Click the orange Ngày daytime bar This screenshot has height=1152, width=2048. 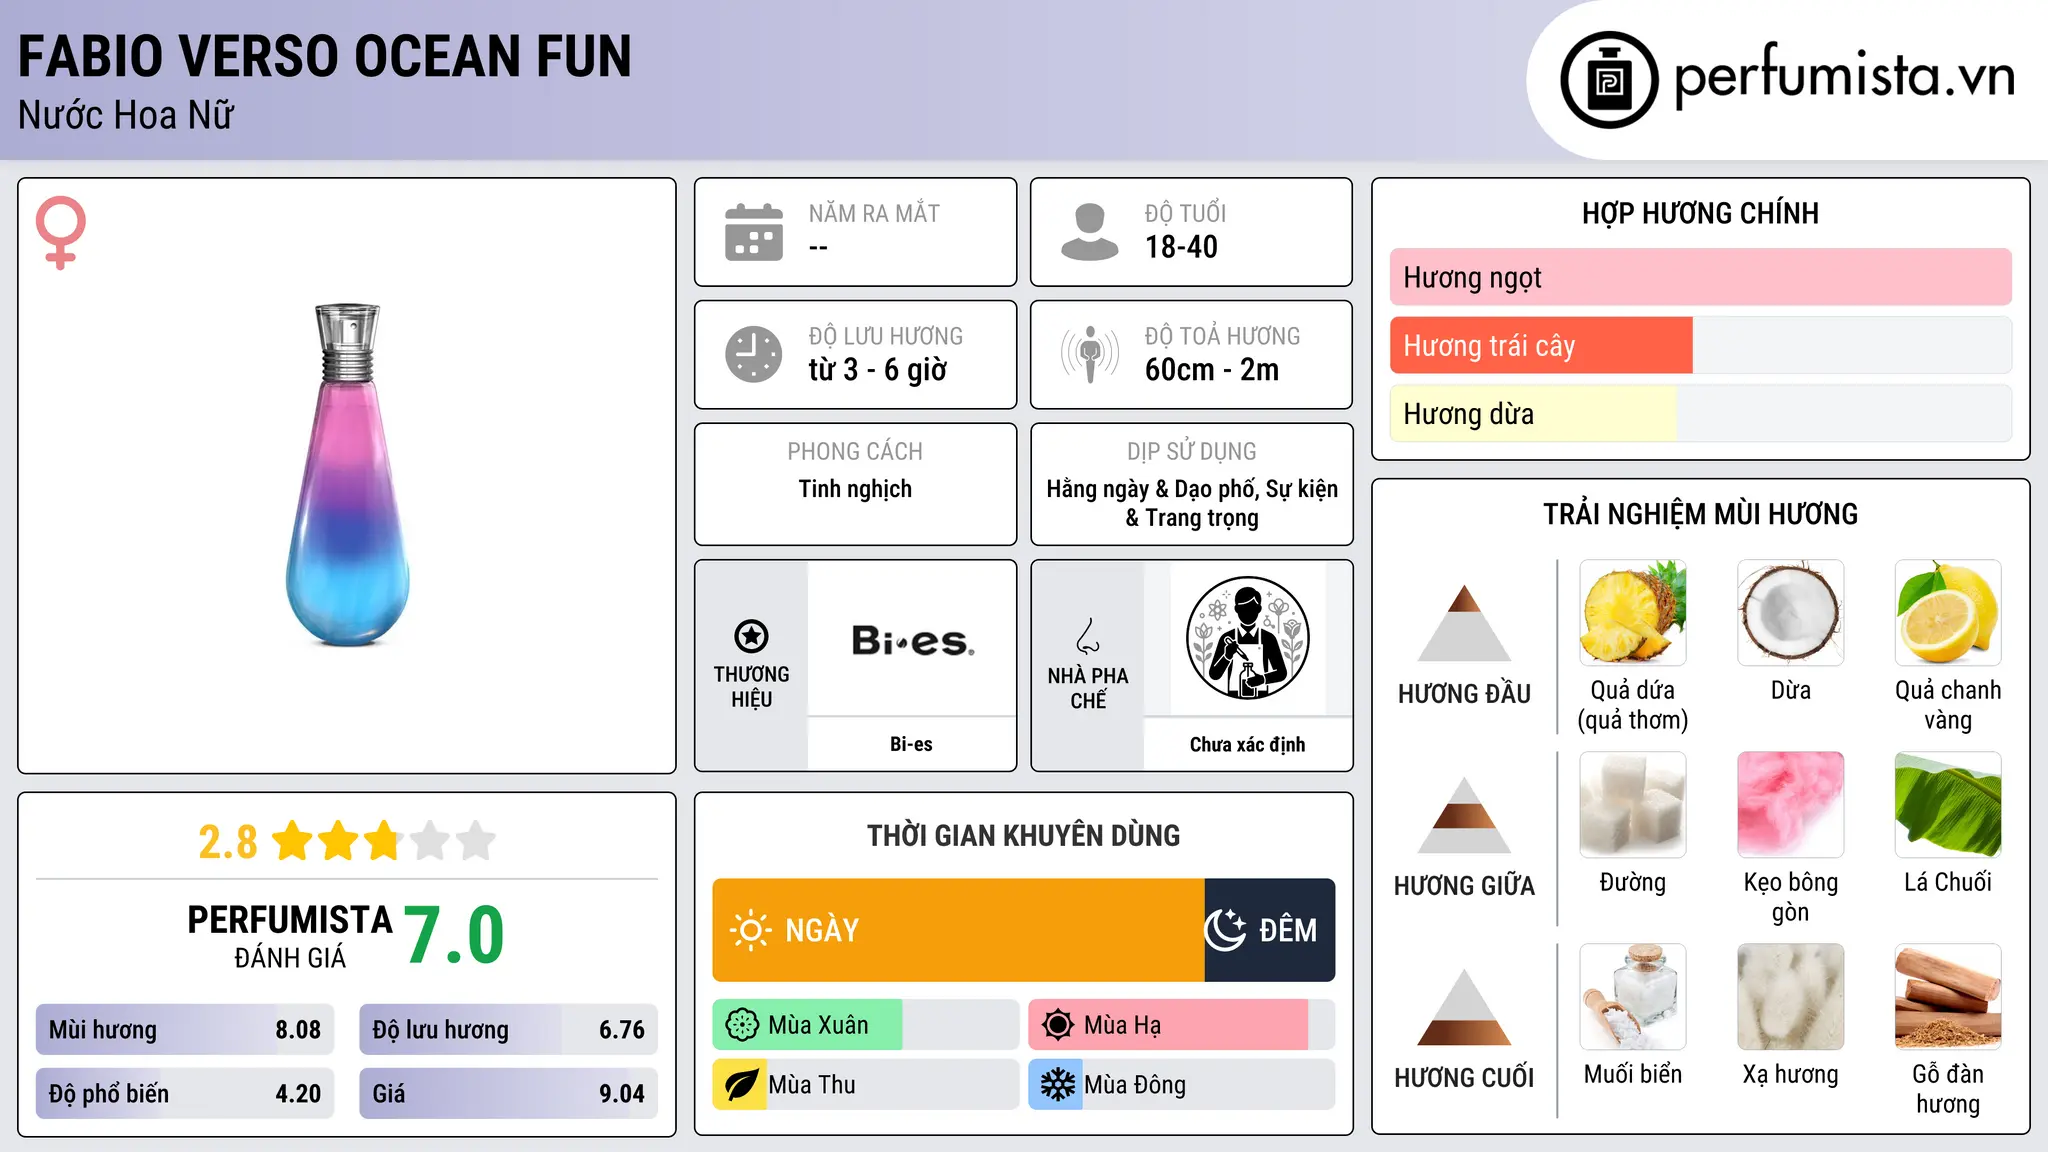958,930
